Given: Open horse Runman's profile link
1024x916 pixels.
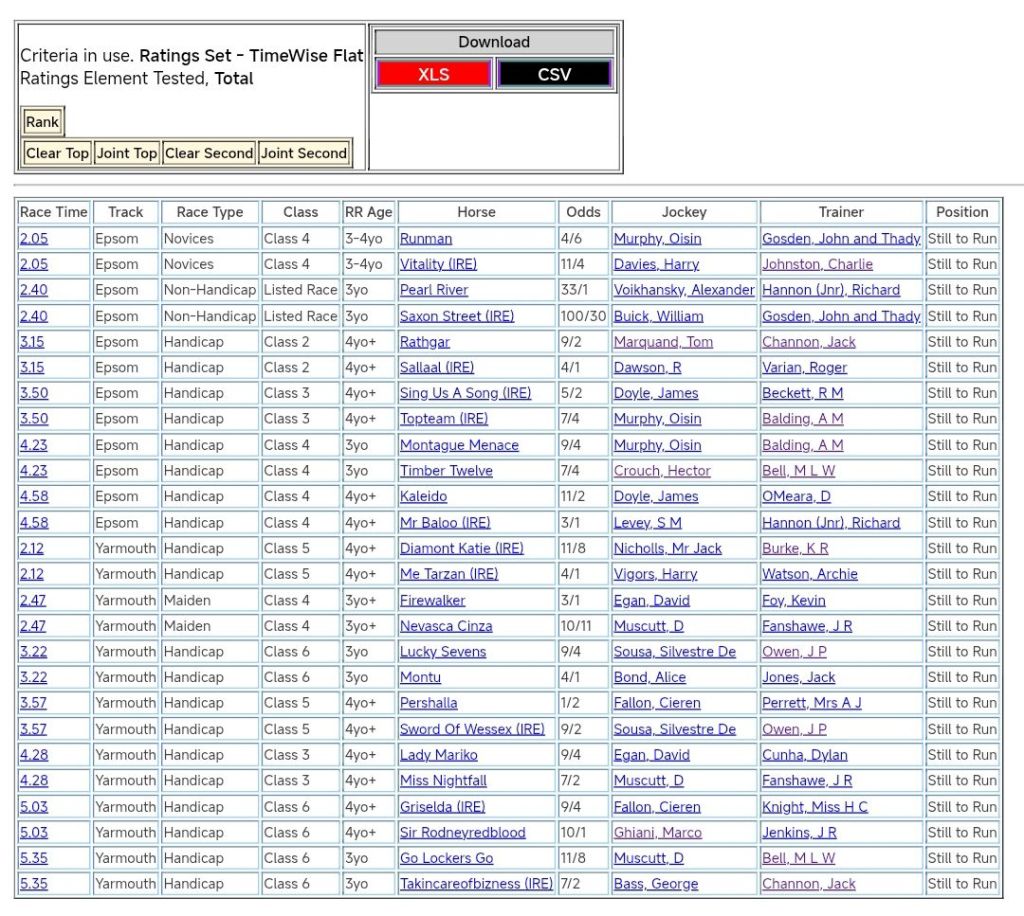Looking at the screenshot, I should (x=426, y=239).
